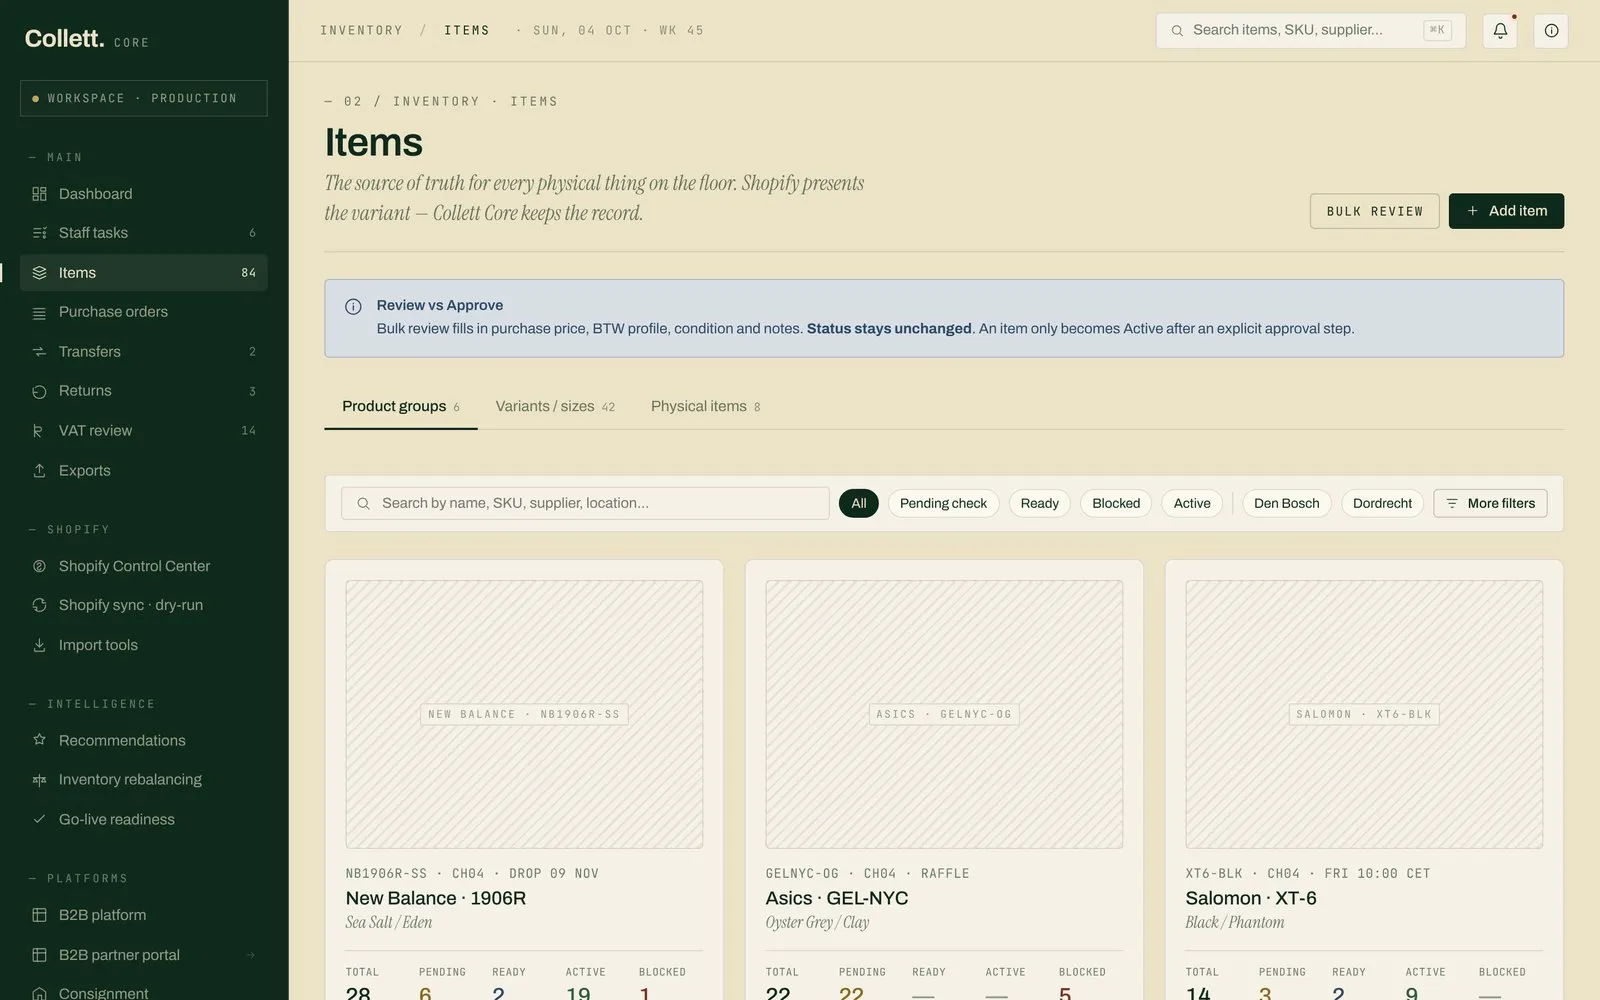This screenshot has height=1000, width=1600.
Task: Expand the B2B partner portal arrow
Action: [251, 955]
